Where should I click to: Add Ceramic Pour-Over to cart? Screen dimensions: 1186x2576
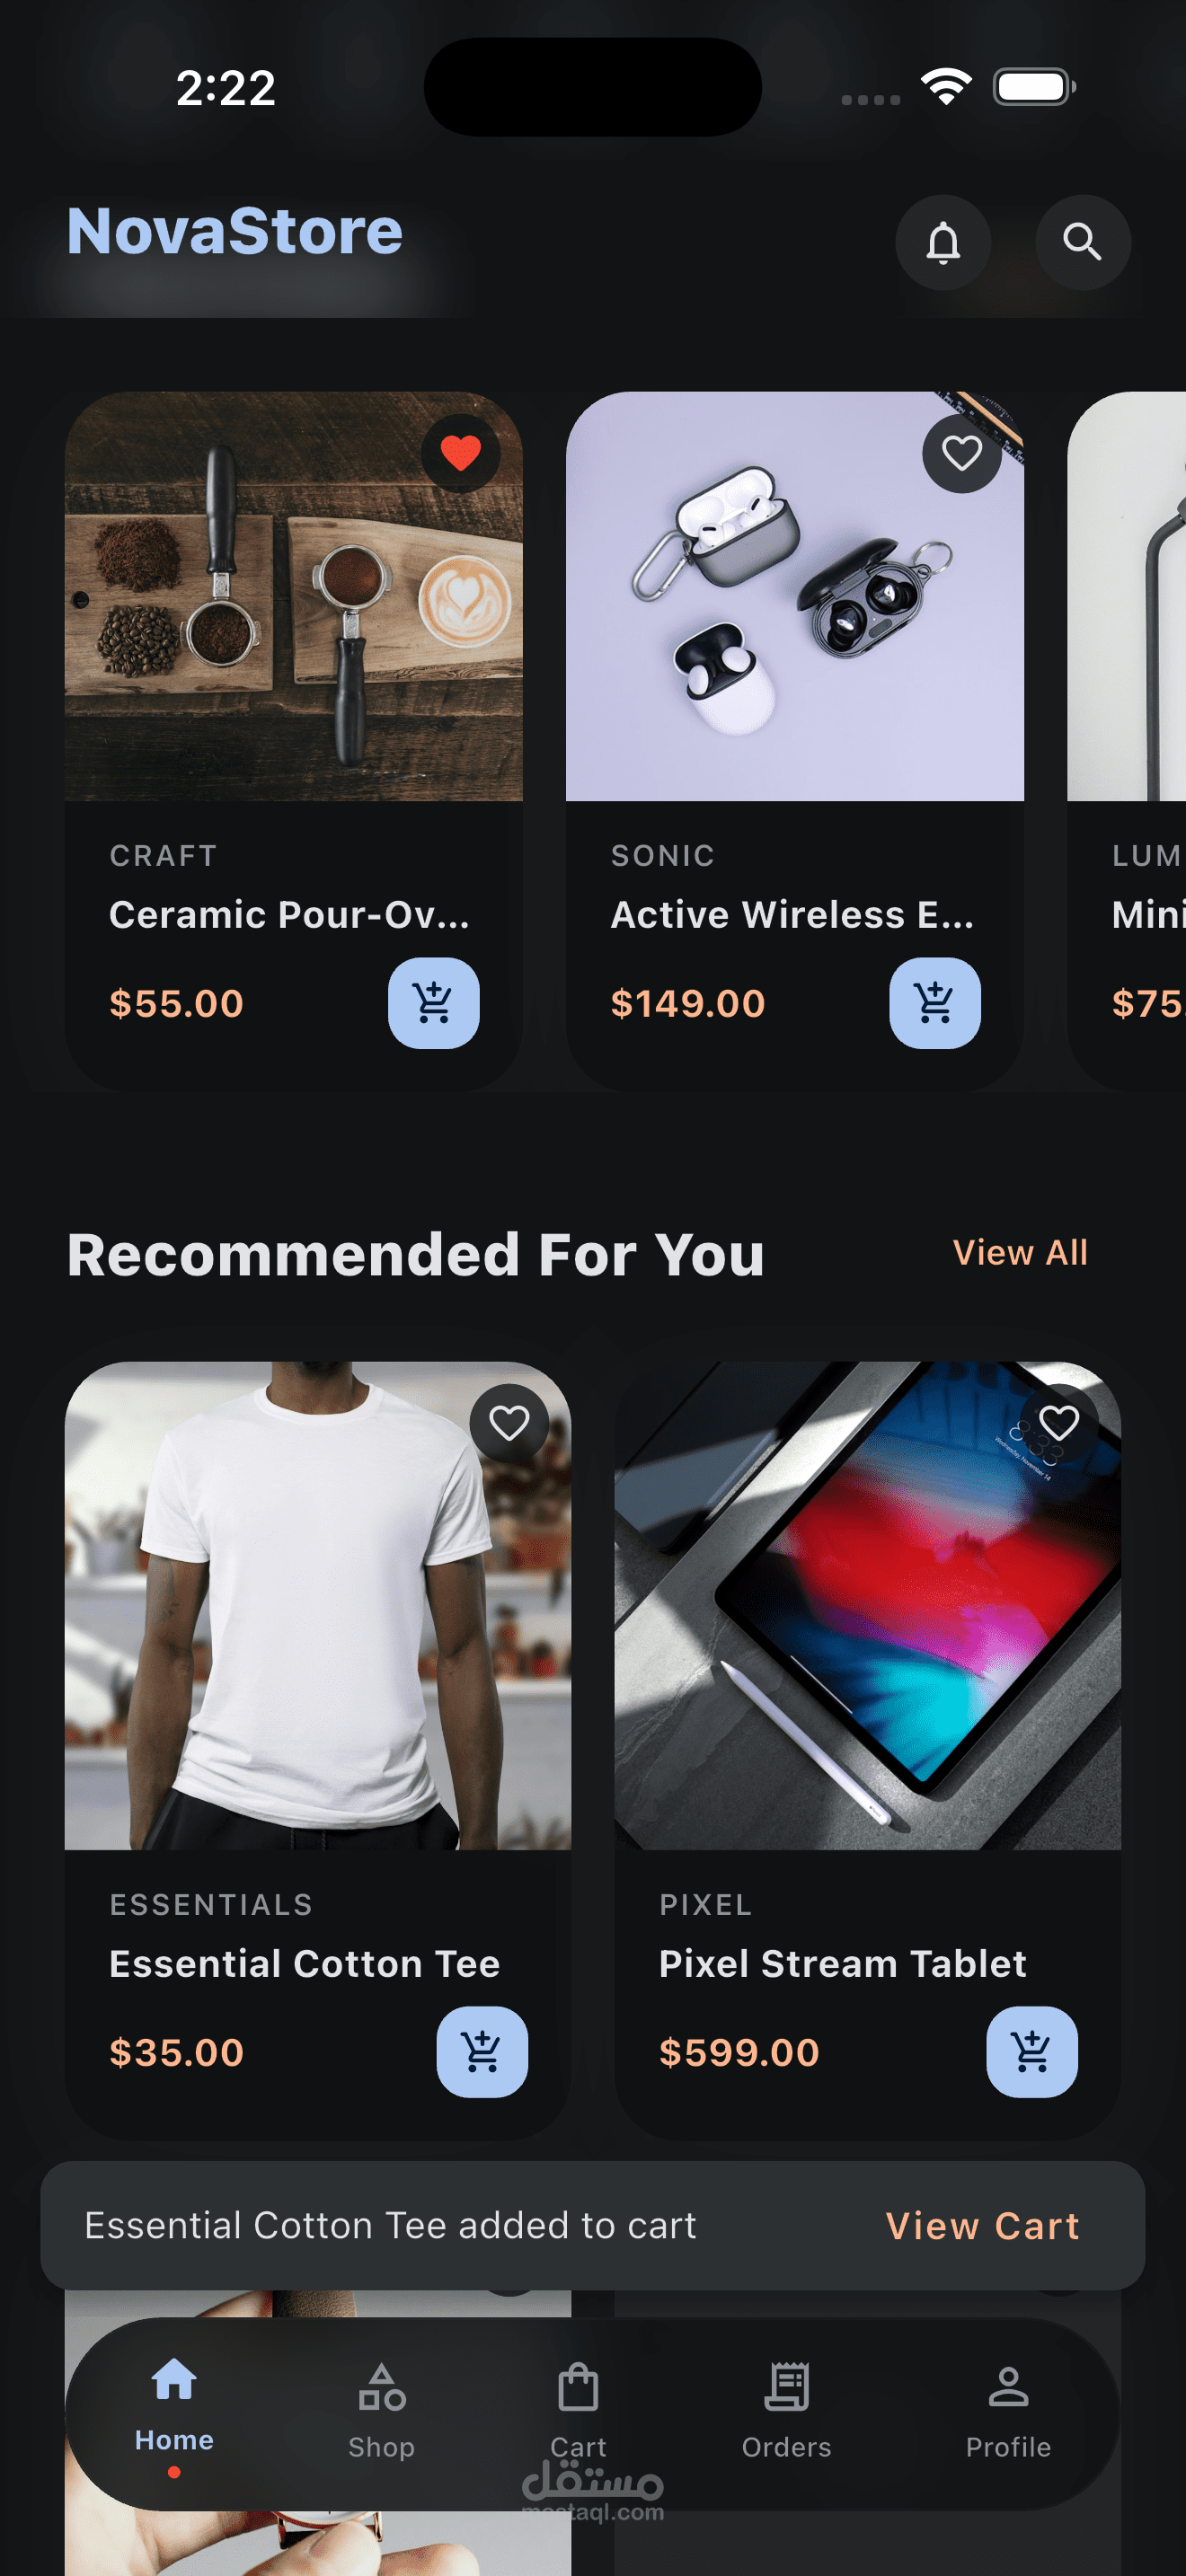433,1003
